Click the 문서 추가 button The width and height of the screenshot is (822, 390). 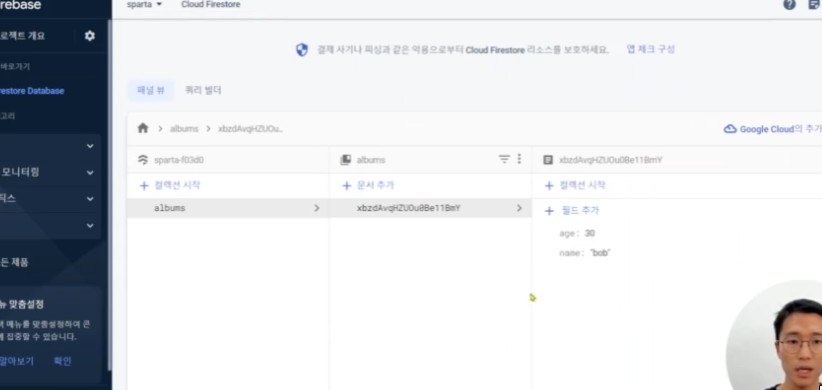[375, 186]
